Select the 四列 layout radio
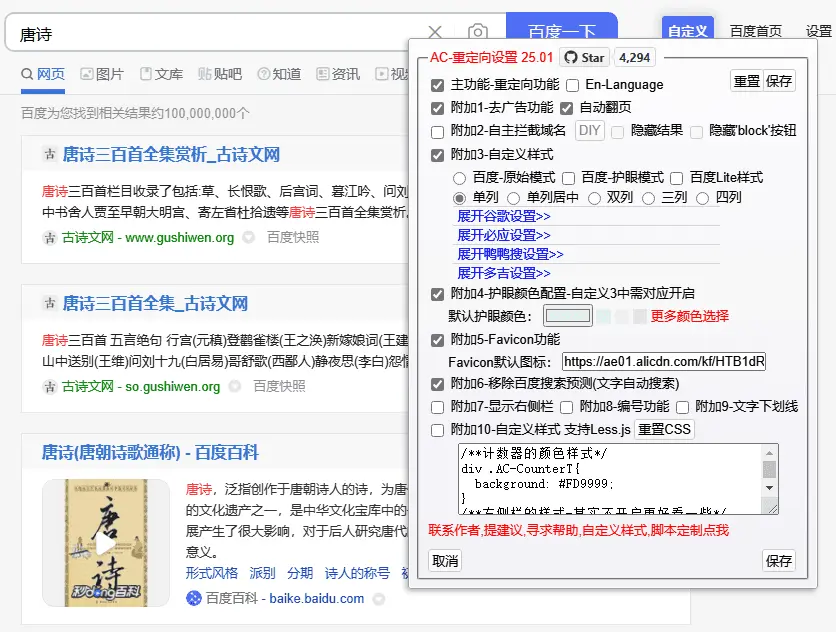 (703, 198)
